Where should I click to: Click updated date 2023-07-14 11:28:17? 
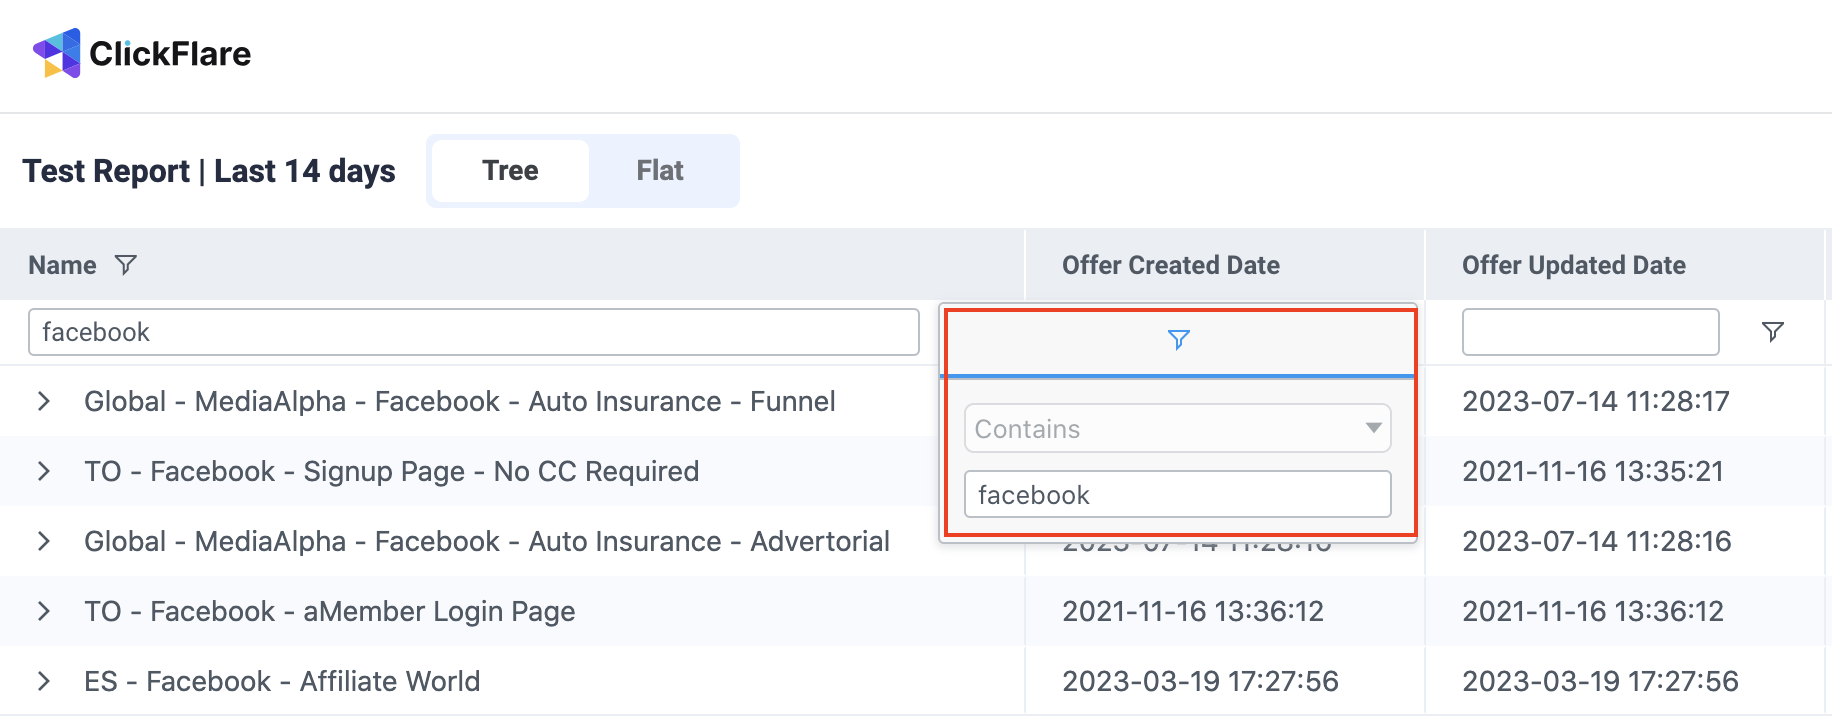1596,401
